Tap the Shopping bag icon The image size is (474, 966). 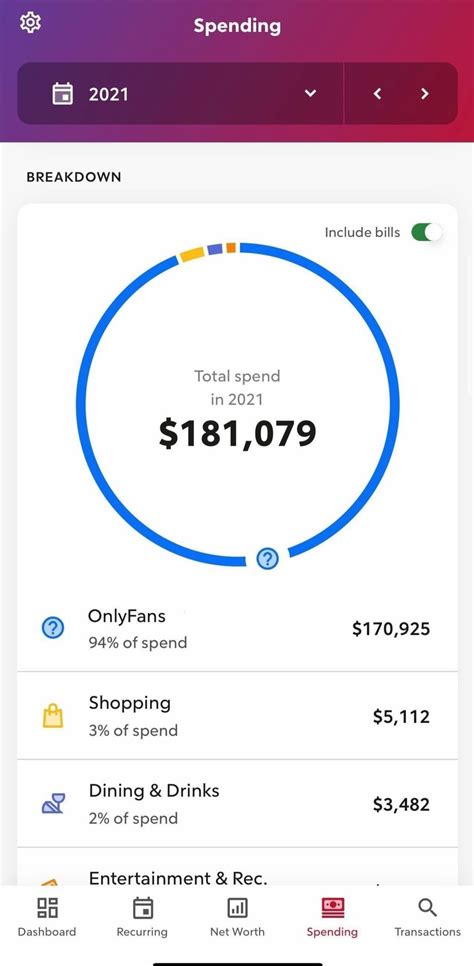(x=53, y=716)
